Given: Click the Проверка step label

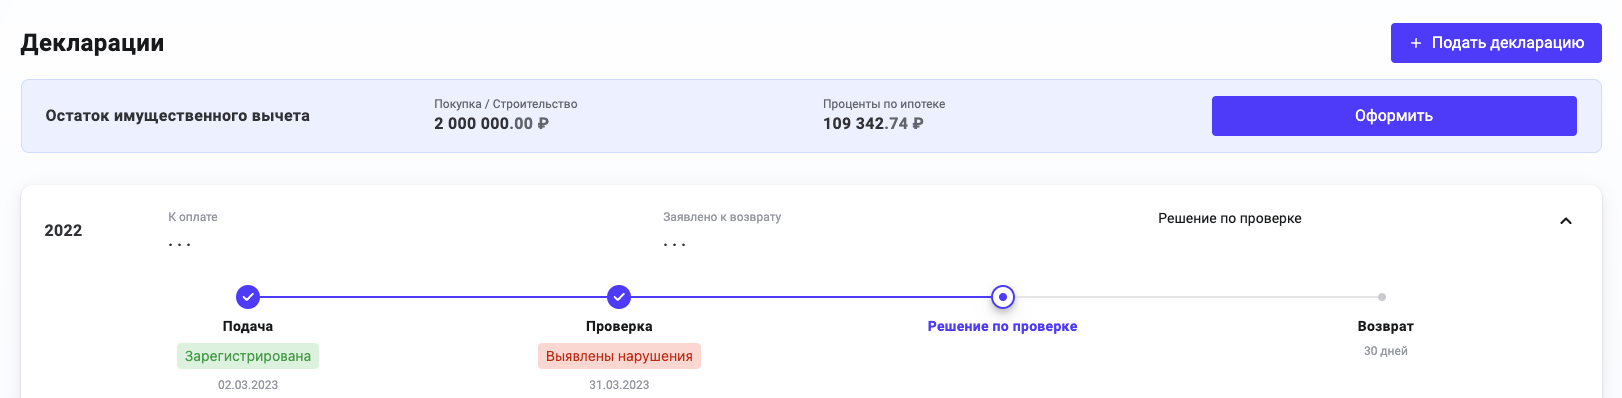Looking at the screenshot, I should [x=619, y=326].
